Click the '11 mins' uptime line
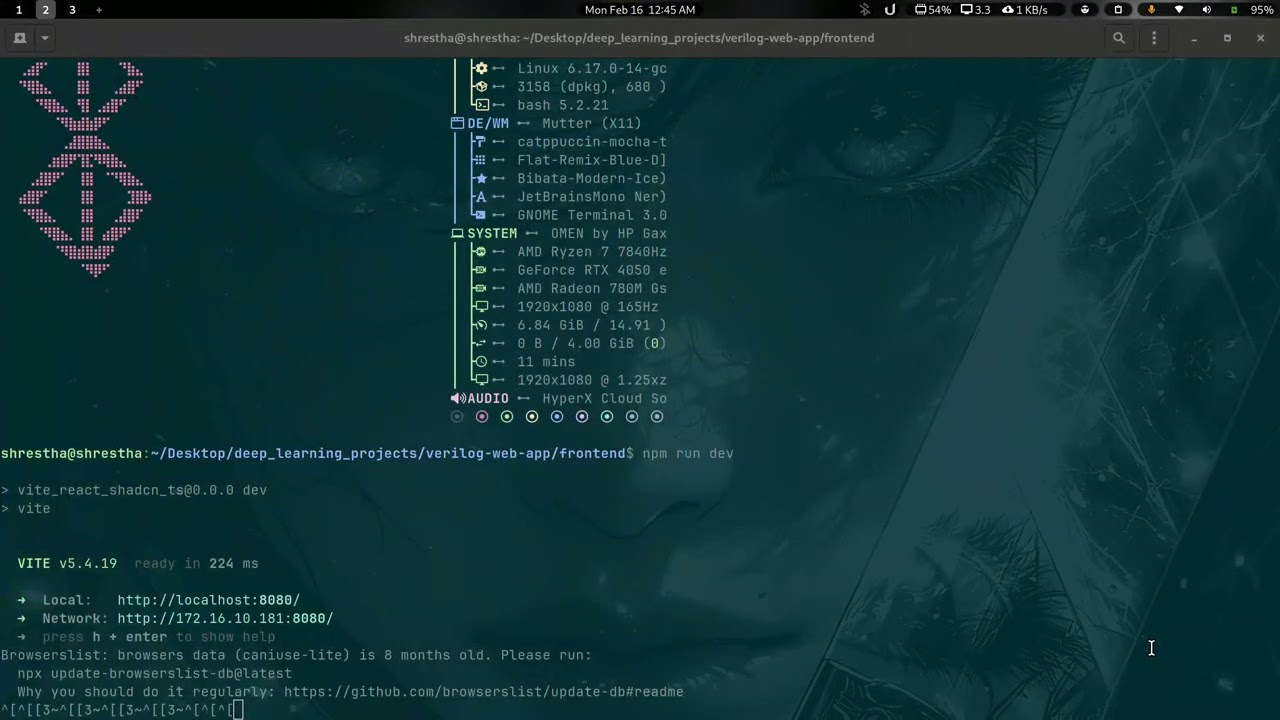Viewport: 1280px width, 720px height. [546, 362]
